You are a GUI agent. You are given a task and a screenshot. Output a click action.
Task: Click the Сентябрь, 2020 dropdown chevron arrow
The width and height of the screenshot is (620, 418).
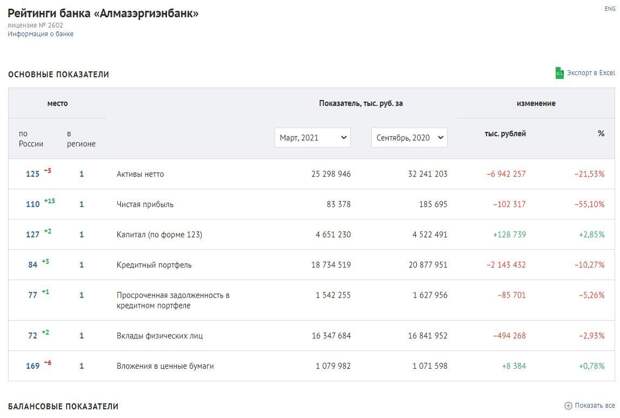click(440, 138)
